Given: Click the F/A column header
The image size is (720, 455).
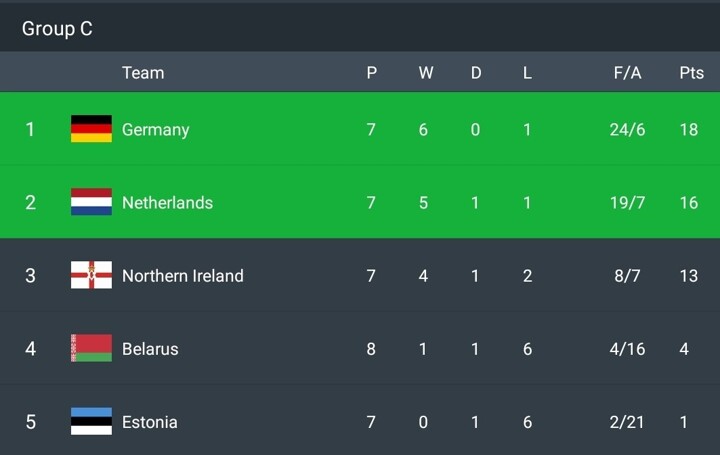Looking at the screenshot, I should pyautogui.click(x=627, y=72).
